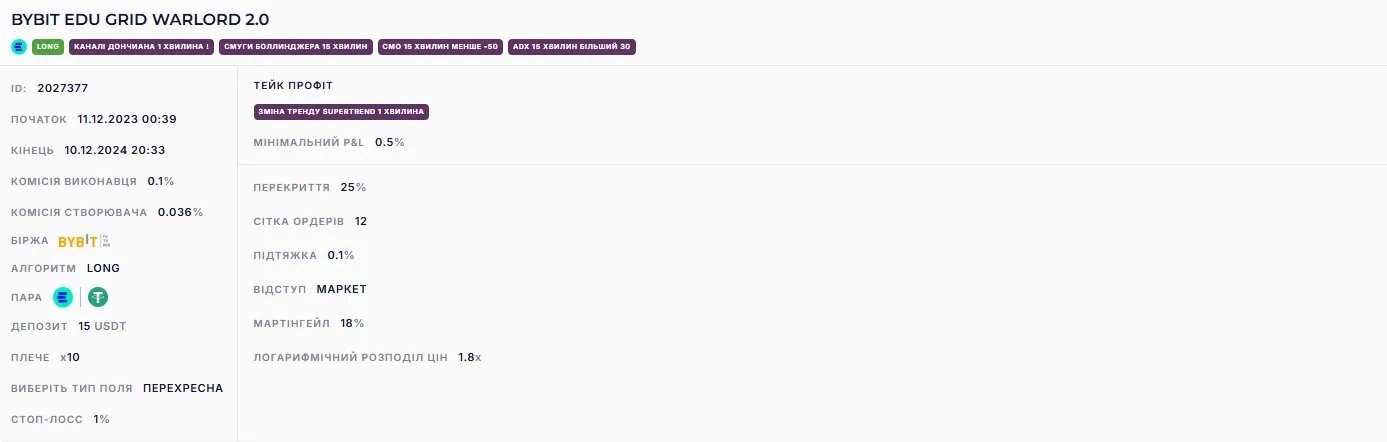This screenshot has height=442, width=1387.
Task: Click the bot ID number 2027377
Action: (63, 88)
